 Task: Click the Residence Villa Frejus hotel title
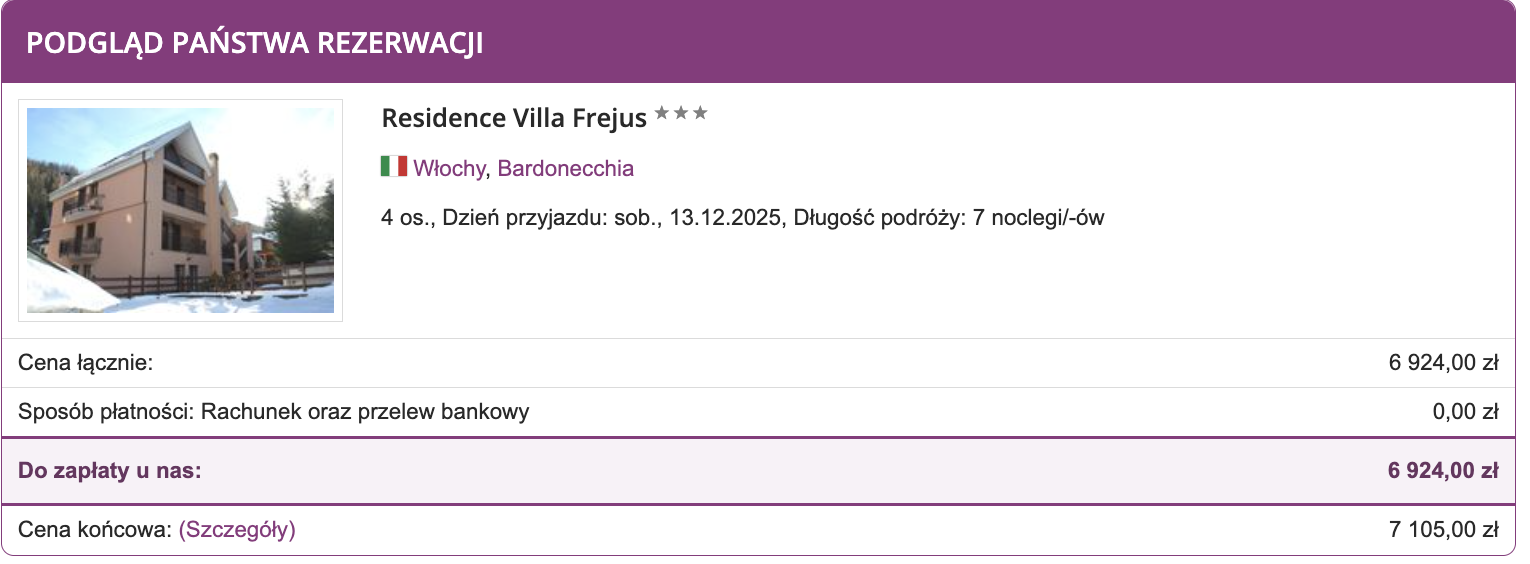(514, 118)
